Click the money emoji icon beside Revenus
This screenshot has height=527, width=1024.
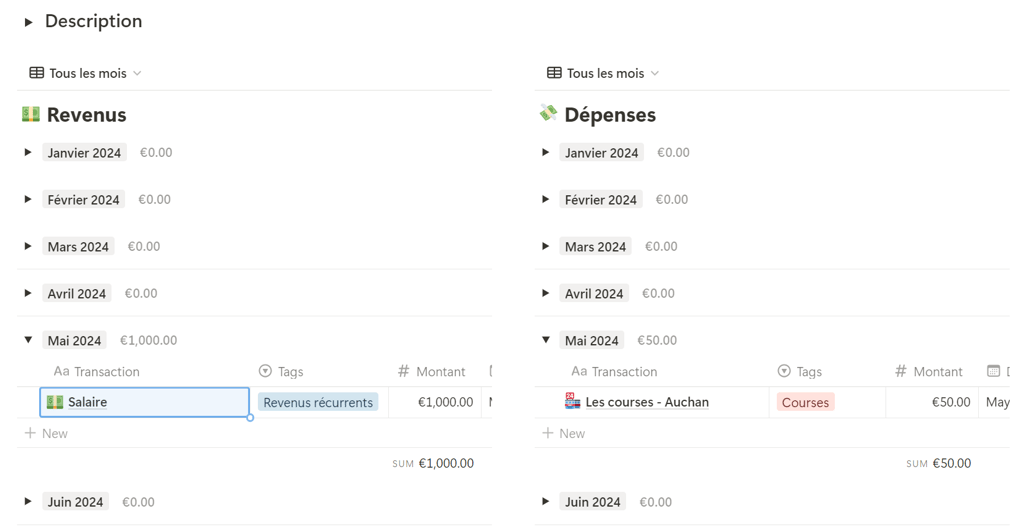click(31, 114)
